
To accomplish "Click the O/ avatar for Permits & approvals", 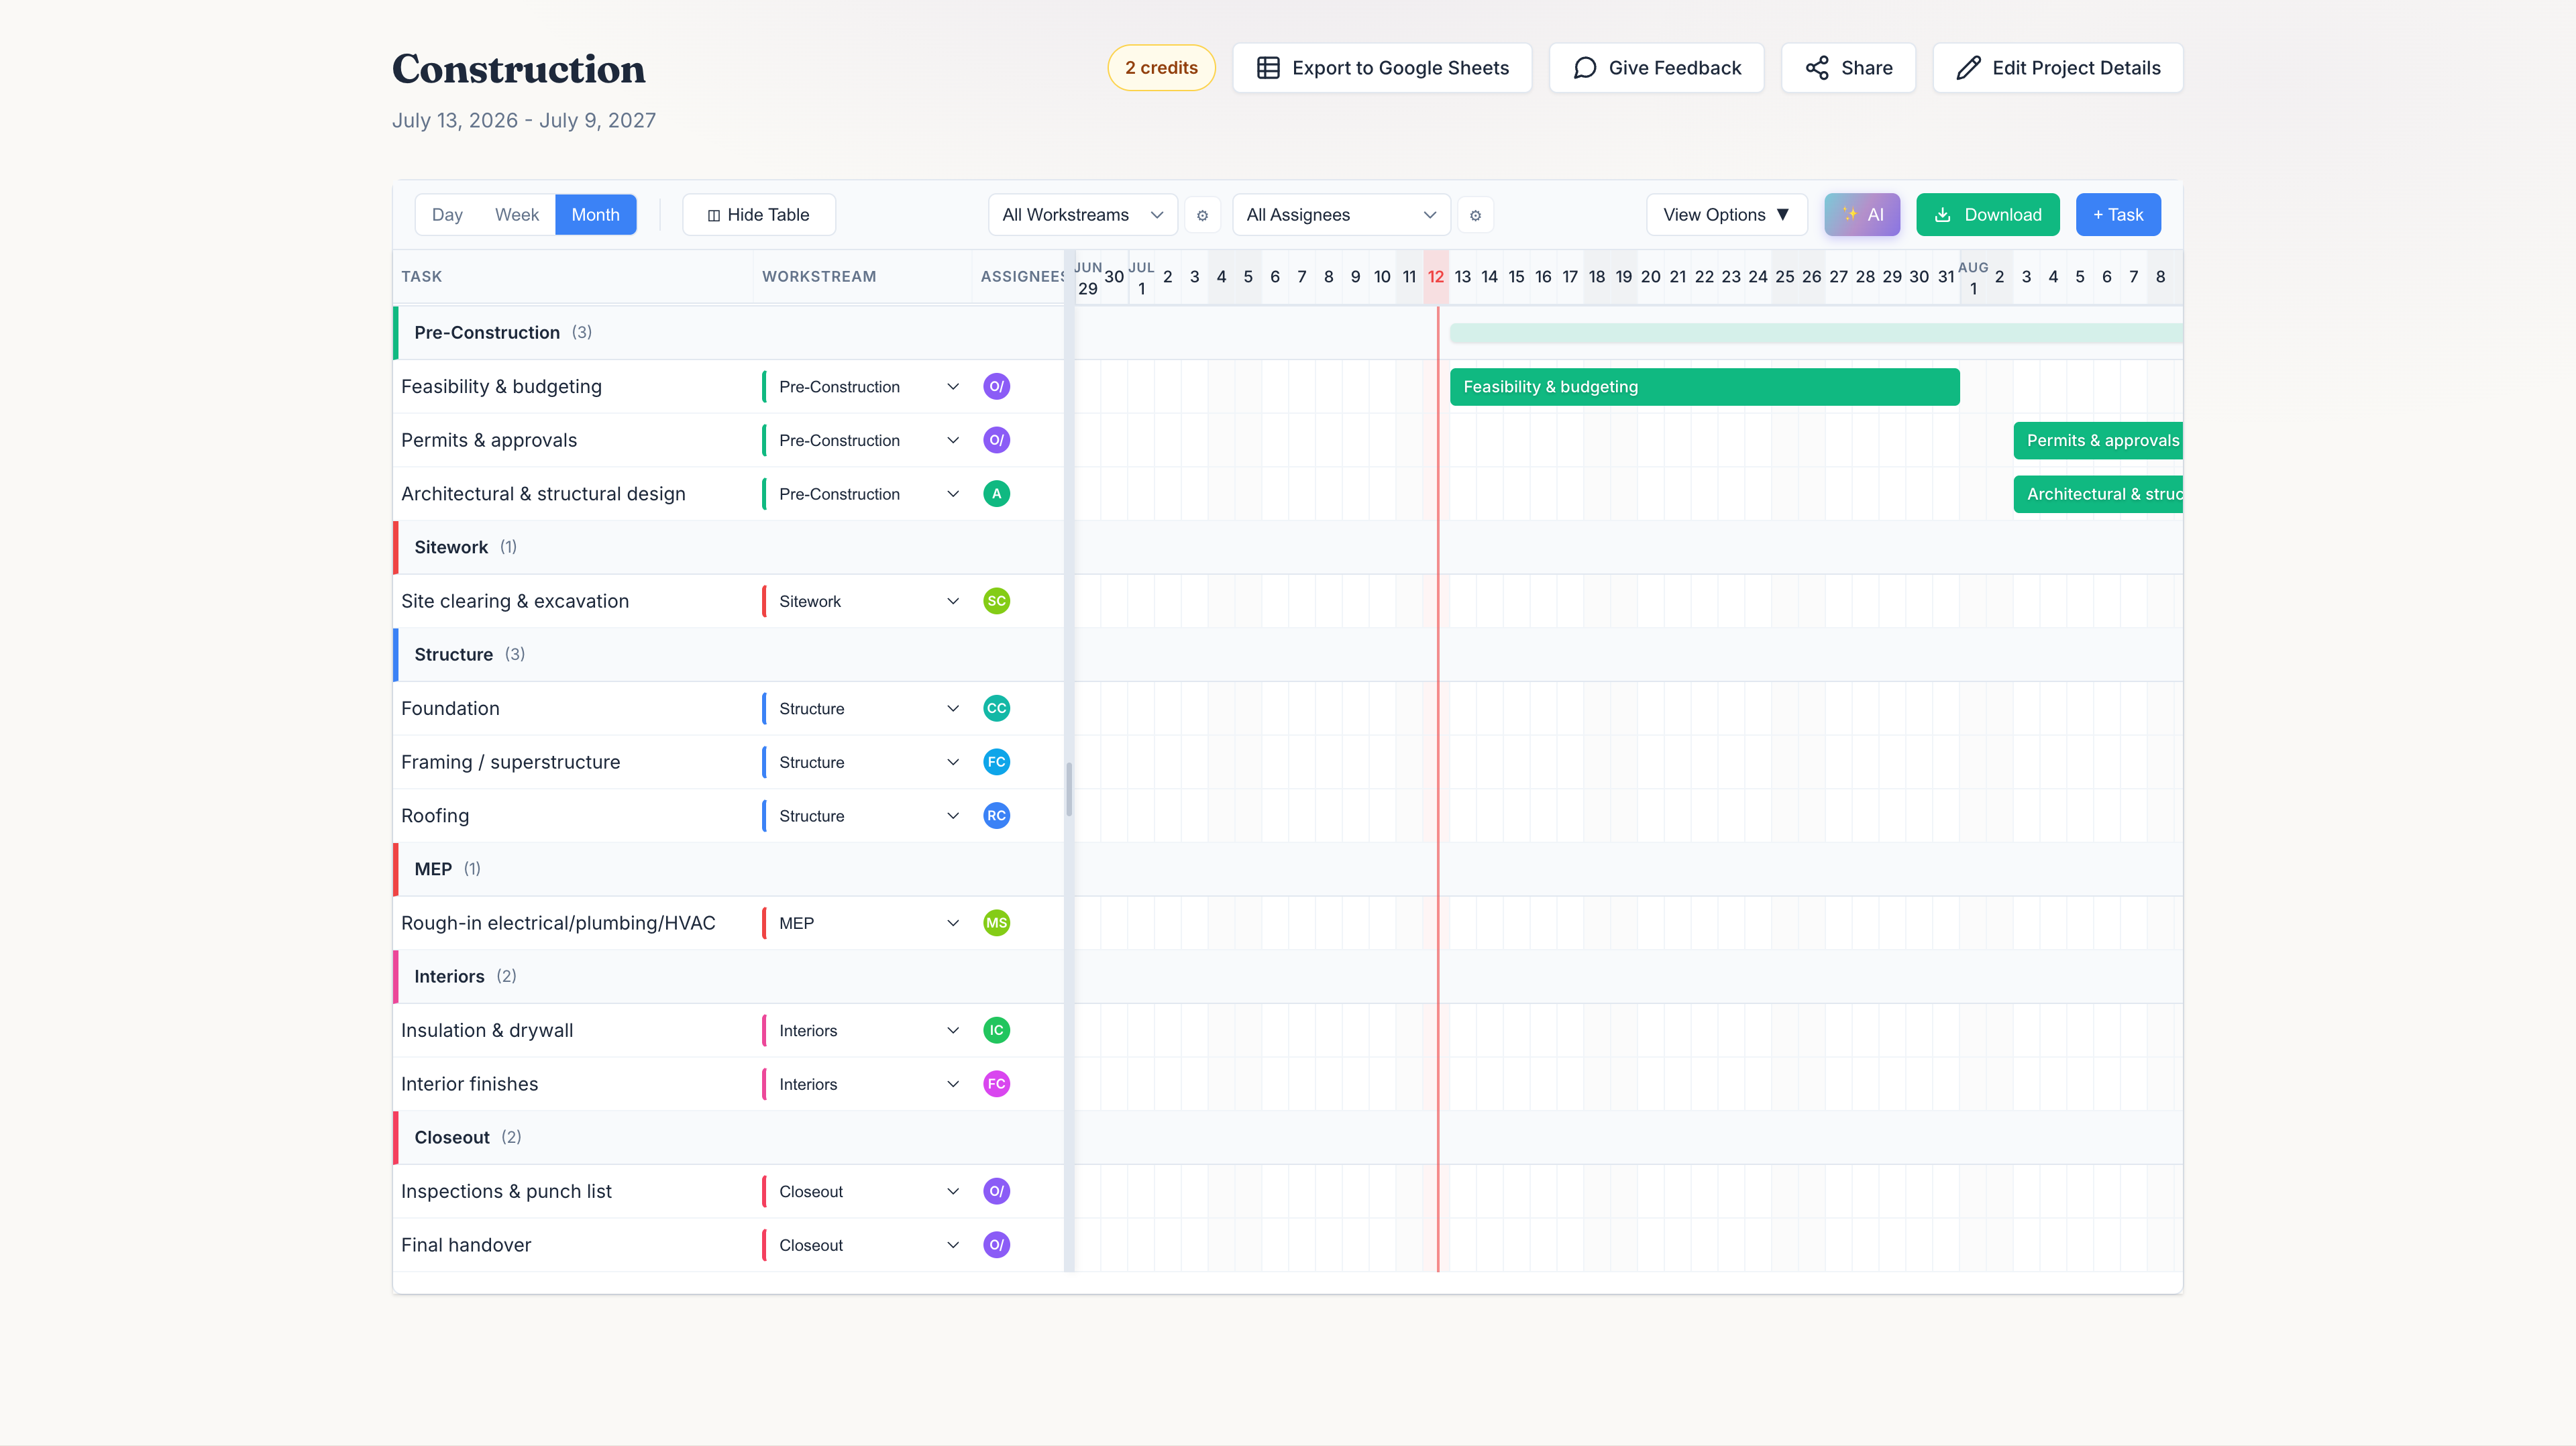I will pyautogui.click(x=996, y=440).
